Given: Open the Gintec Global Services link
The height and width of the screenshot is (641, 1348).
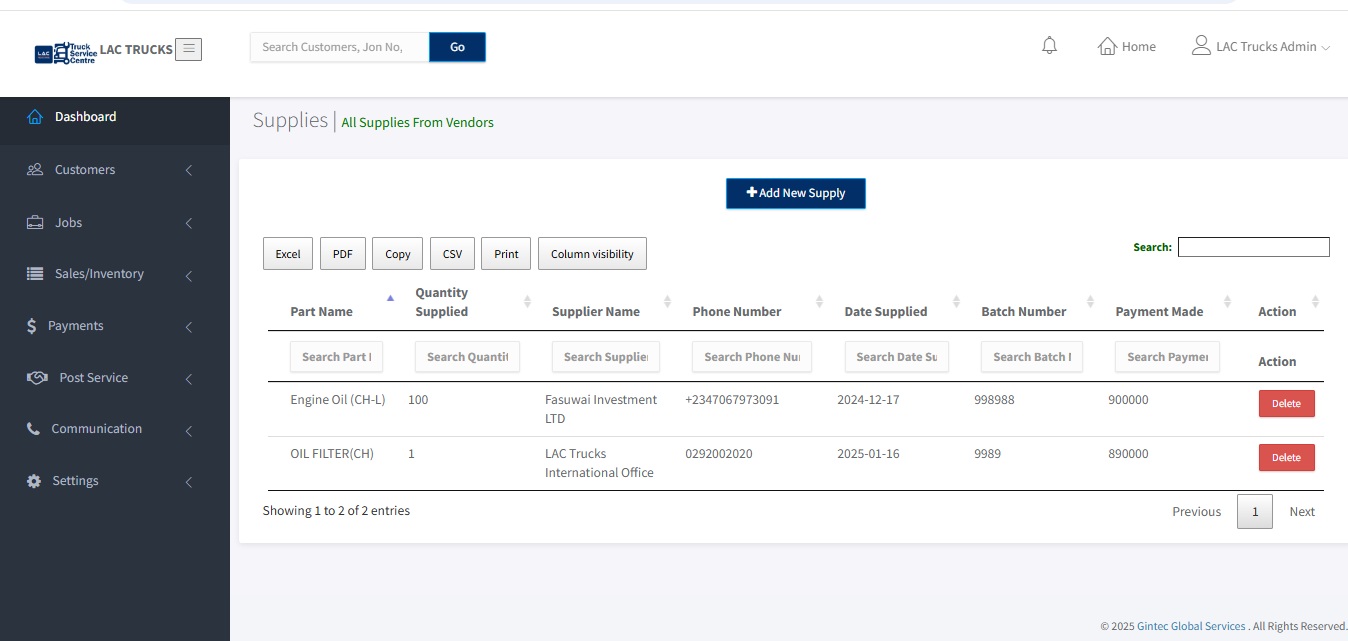Looking at the screenshot, I should (1191, 625).
